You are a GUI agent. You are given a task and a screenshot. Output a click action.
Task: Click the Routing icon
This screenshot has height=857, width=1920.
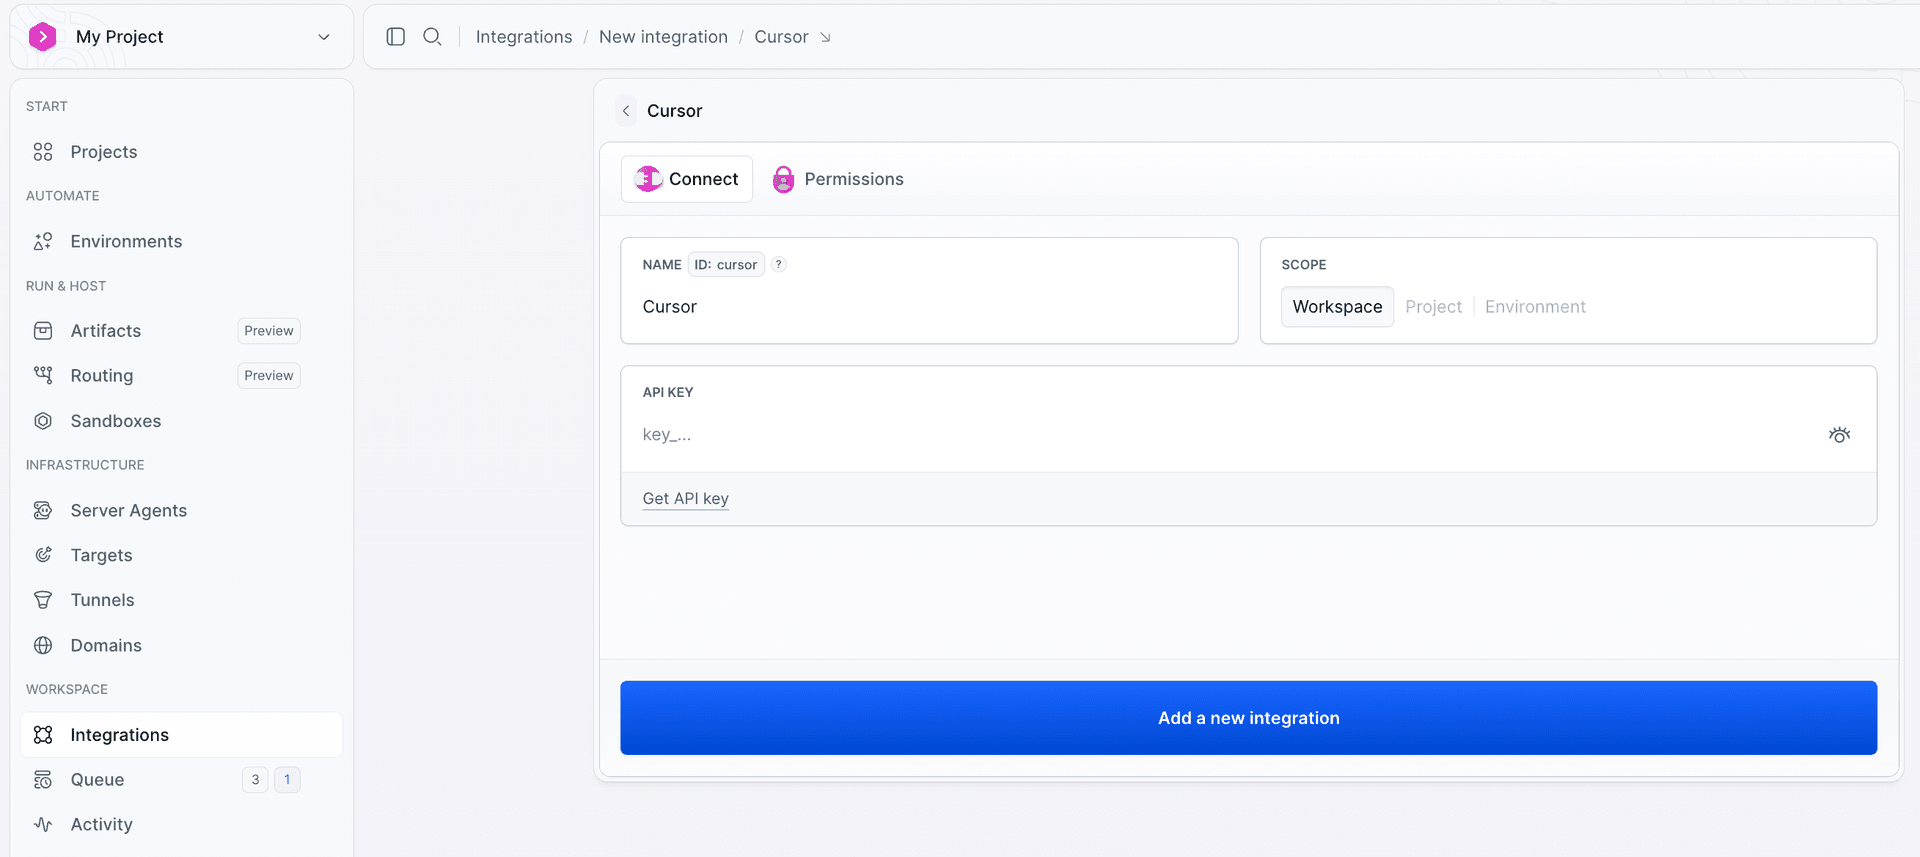pos(43,376)
